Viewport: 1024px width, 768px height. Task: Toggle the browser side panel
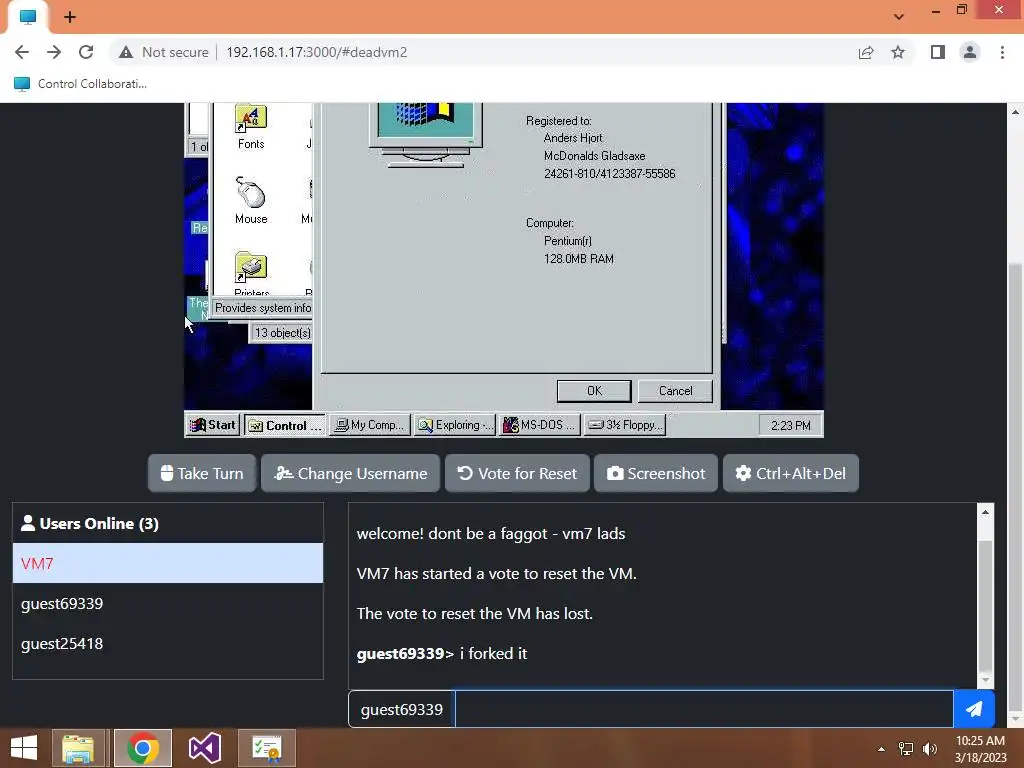938,52
